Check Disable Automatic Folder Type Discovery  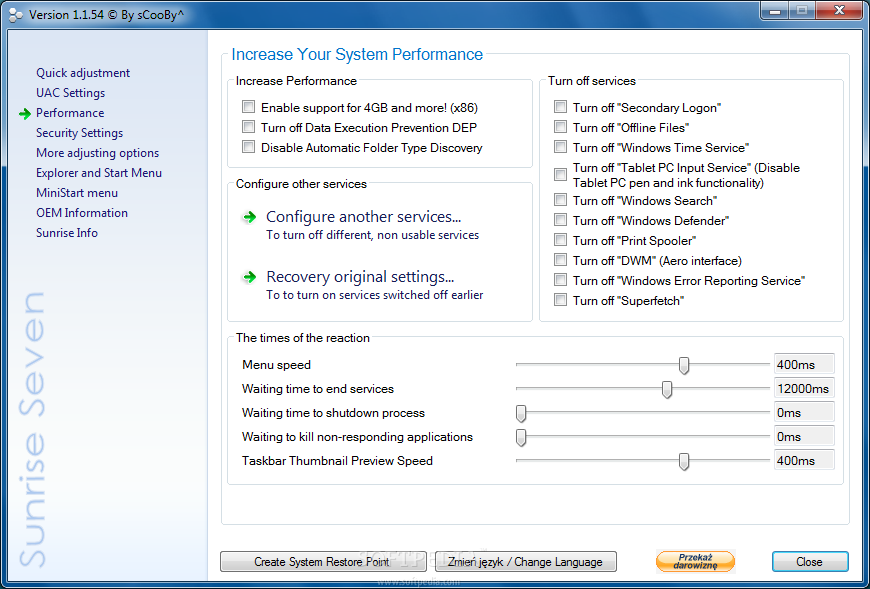point(249,147)
